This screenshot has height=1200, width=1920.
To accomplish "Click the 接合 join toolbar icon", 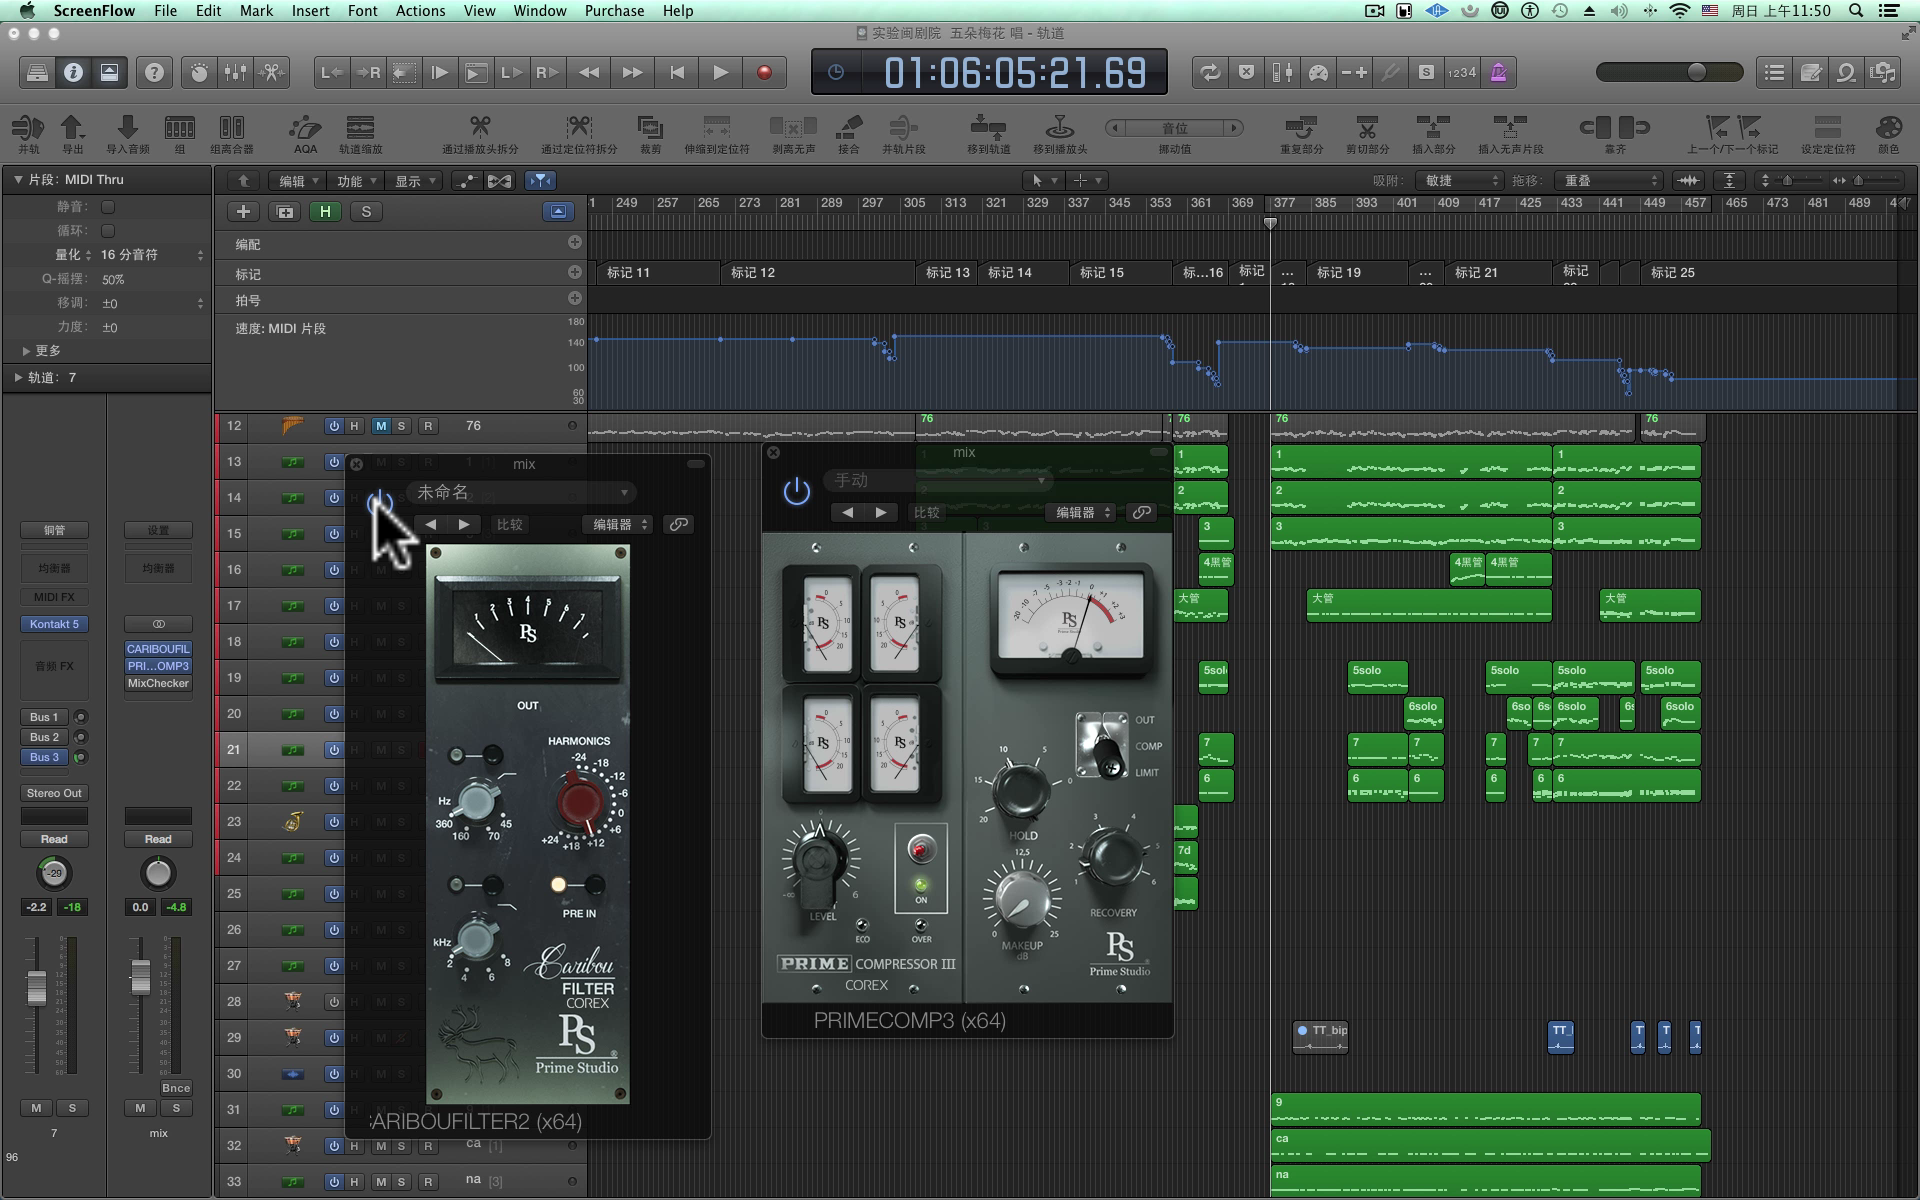I will pyautogui.click(x=848, y=134).
